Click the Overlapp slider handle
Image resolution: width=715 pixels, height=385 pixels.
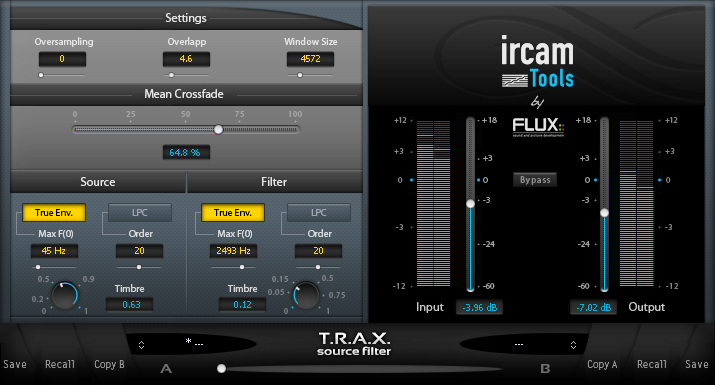(171, 75)
